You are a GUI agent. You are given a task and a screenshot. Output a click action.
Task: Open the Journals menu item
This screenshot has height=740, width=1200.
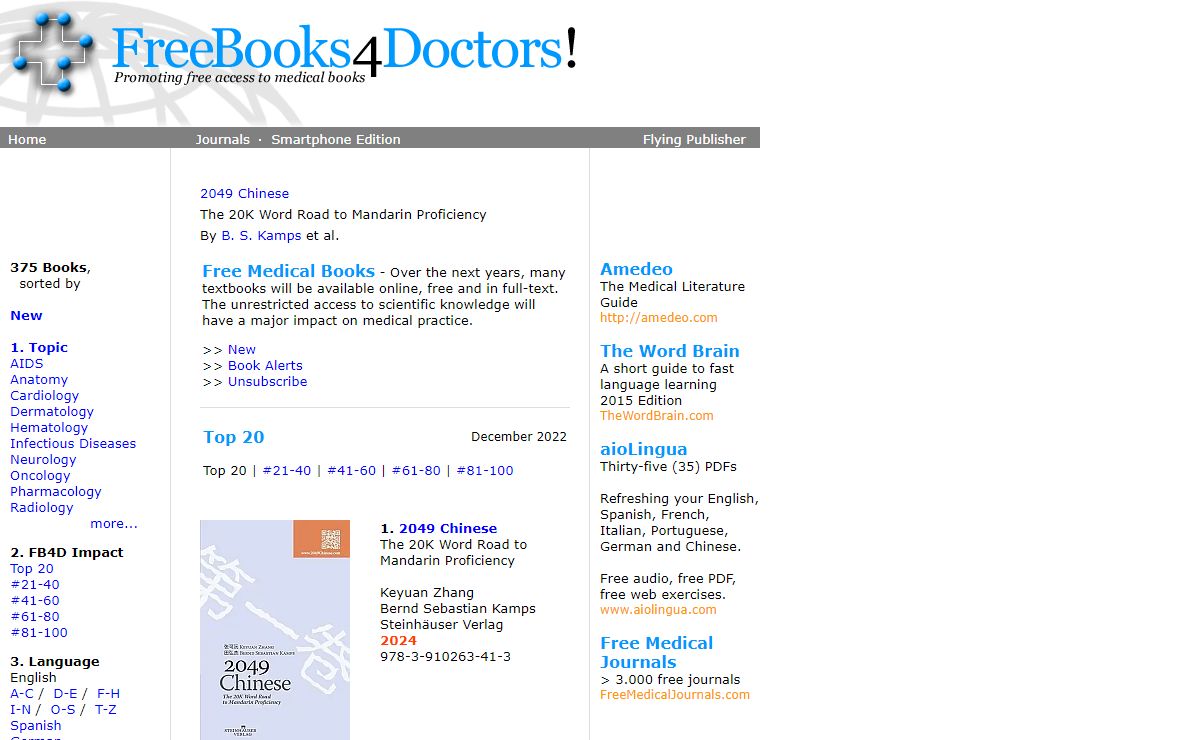point(222,139)
